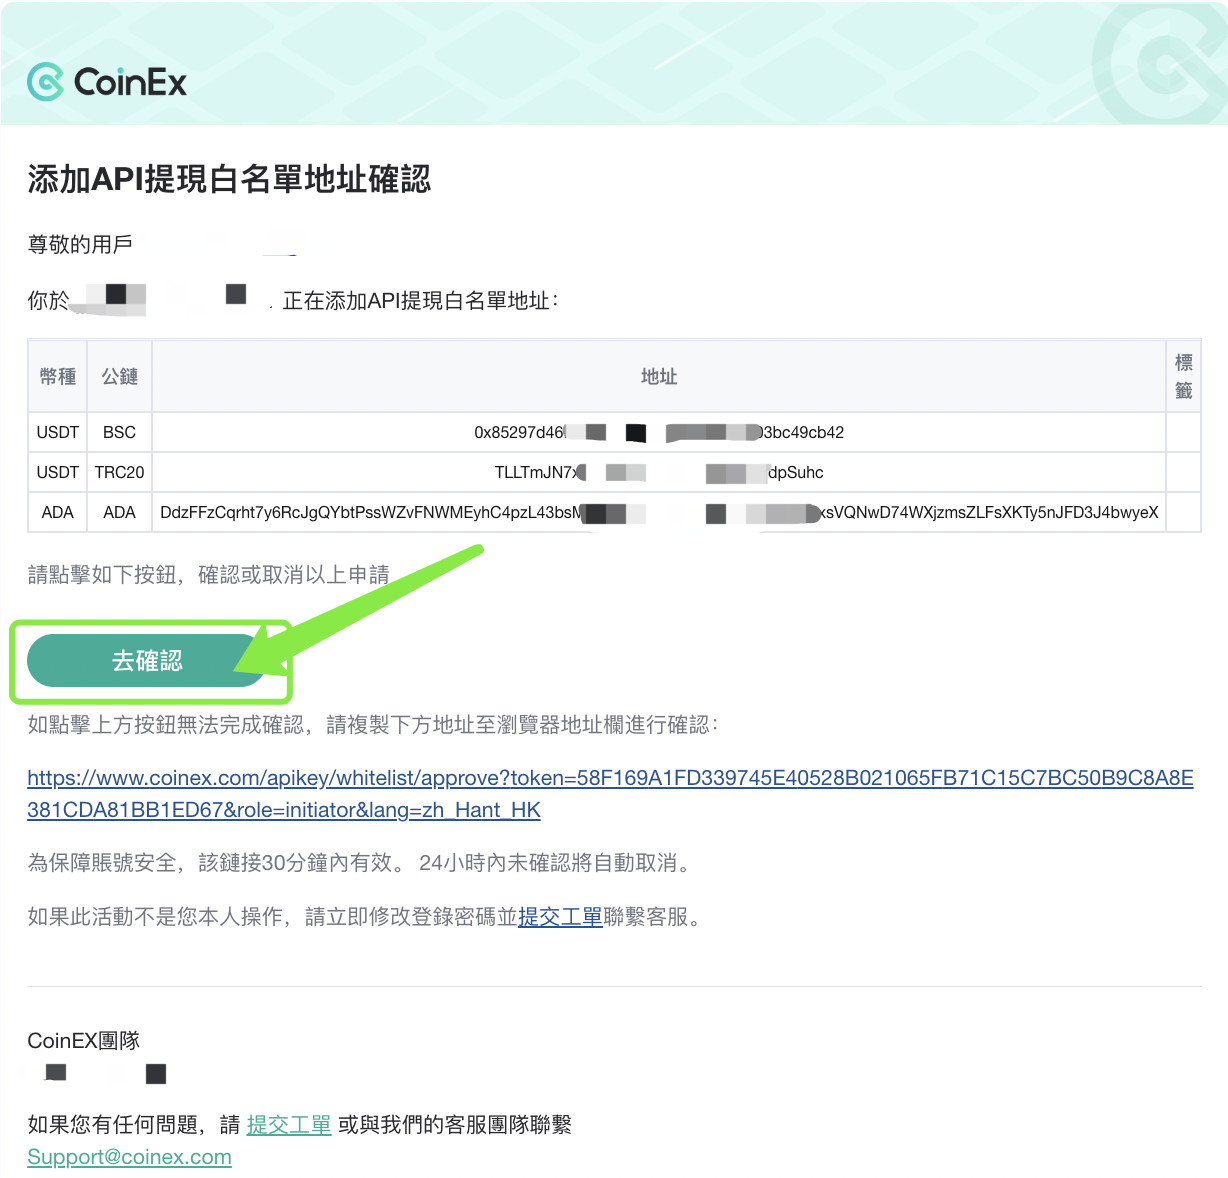Click the instruction line 請點擊如下按鈕
The image size is (1228, 1178).
pyautogui.click(x=208, y=575)
